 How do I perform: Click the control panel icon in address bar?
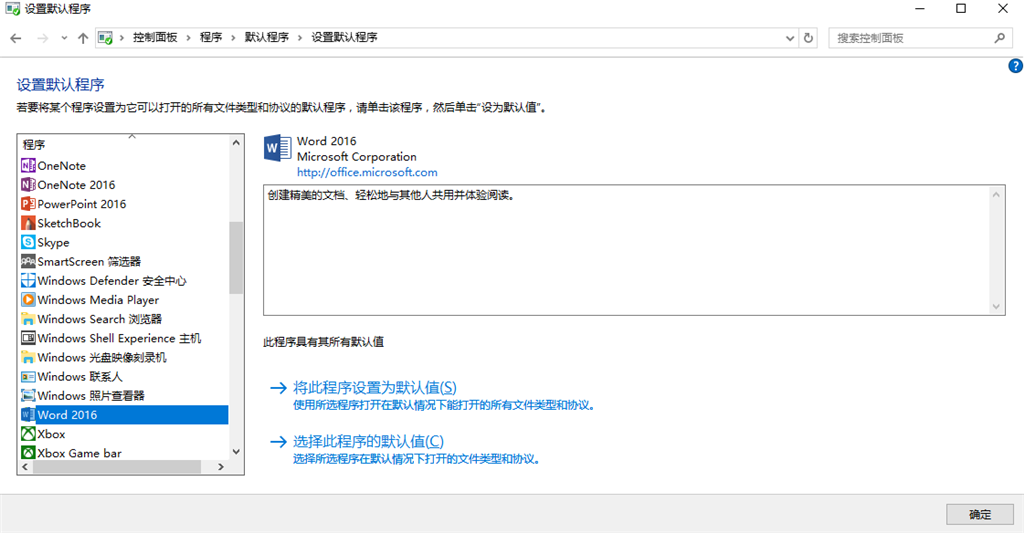tap(105, 38)
